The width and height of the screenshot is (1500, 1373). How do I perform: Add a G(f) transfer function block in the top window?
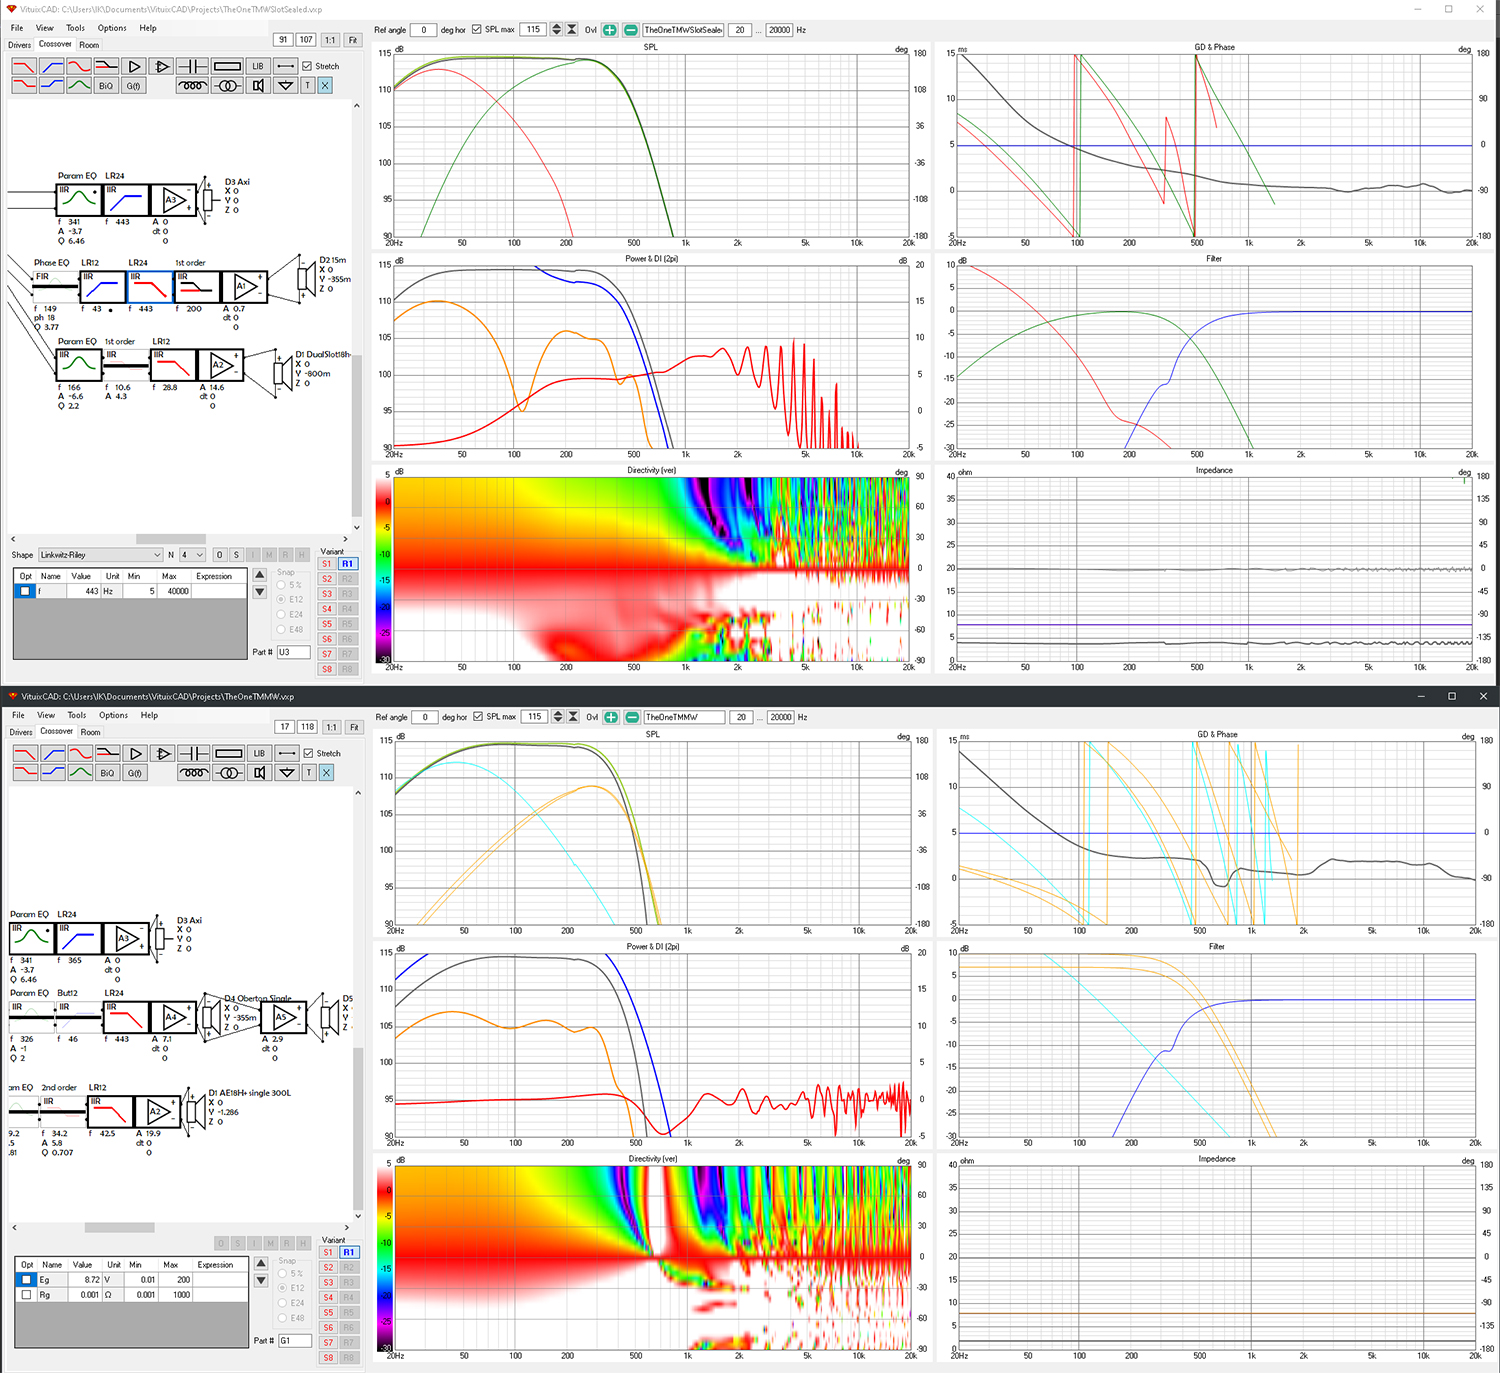133,86
